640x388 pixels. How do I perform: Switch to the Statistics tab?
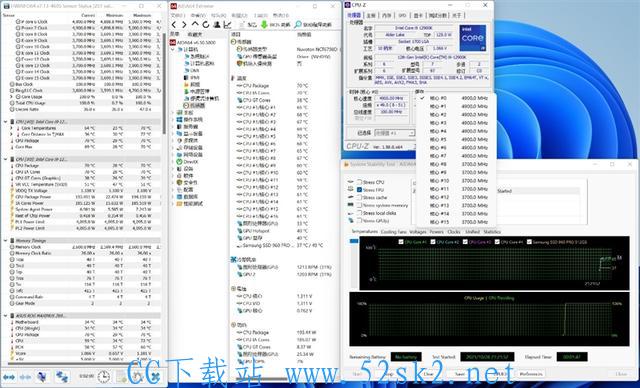click(x=492, y=232)
